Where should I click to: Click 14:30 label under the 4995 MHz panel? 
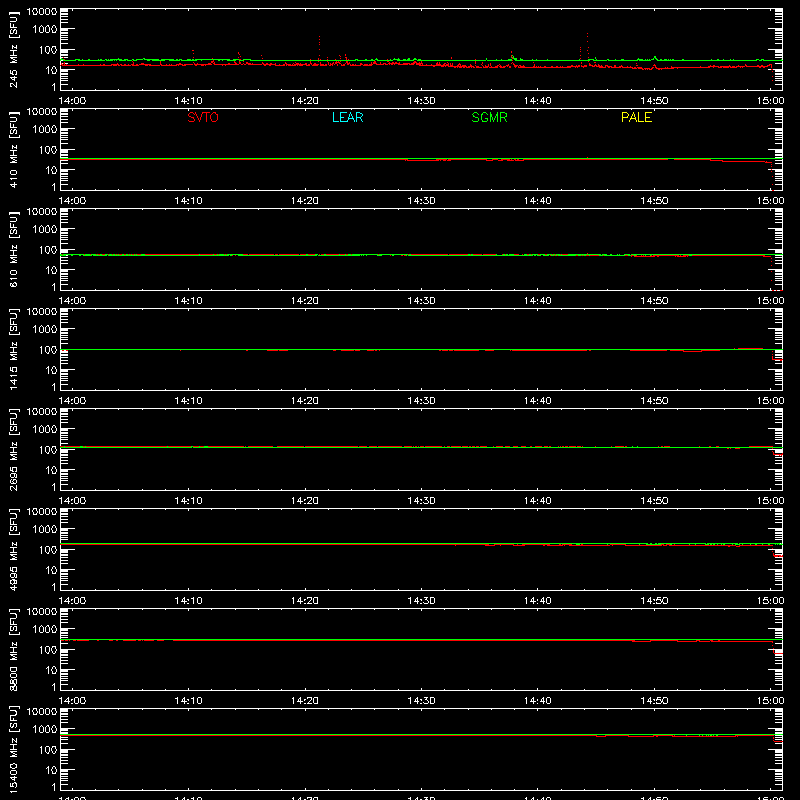click(421, 601)
